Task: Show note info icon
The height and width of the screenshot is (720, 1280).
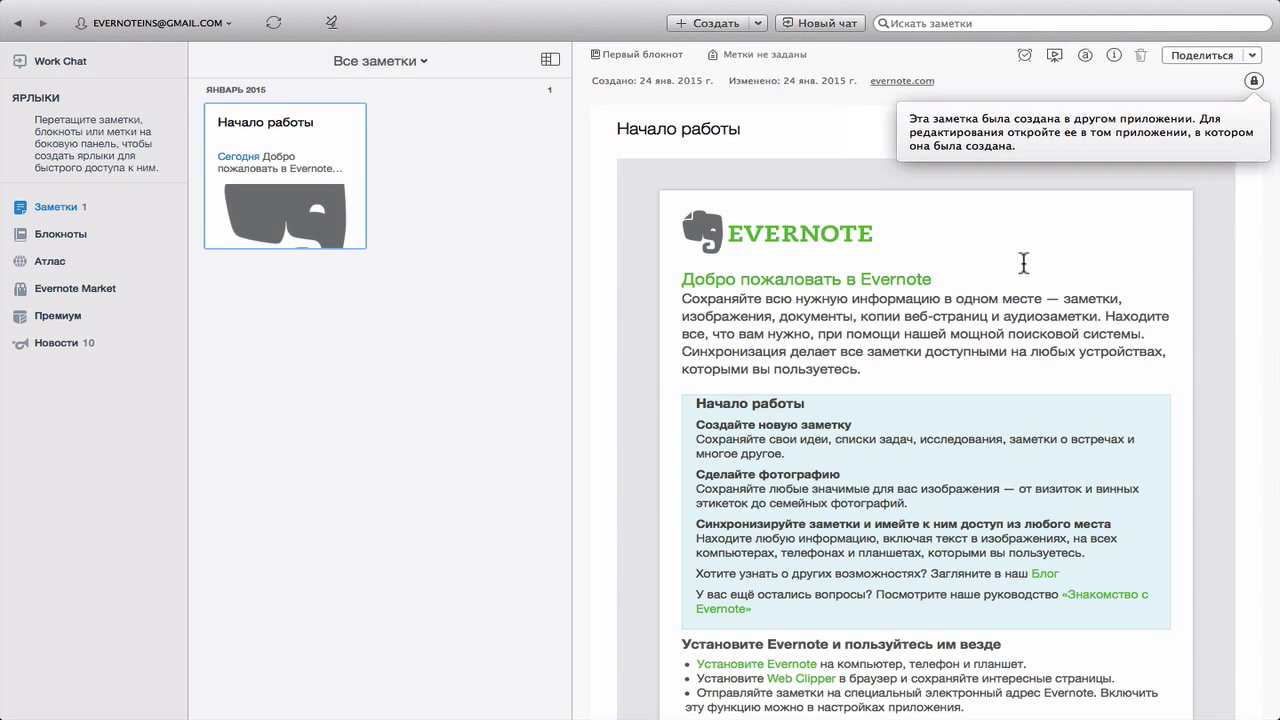Action: tap(1113, 56)
